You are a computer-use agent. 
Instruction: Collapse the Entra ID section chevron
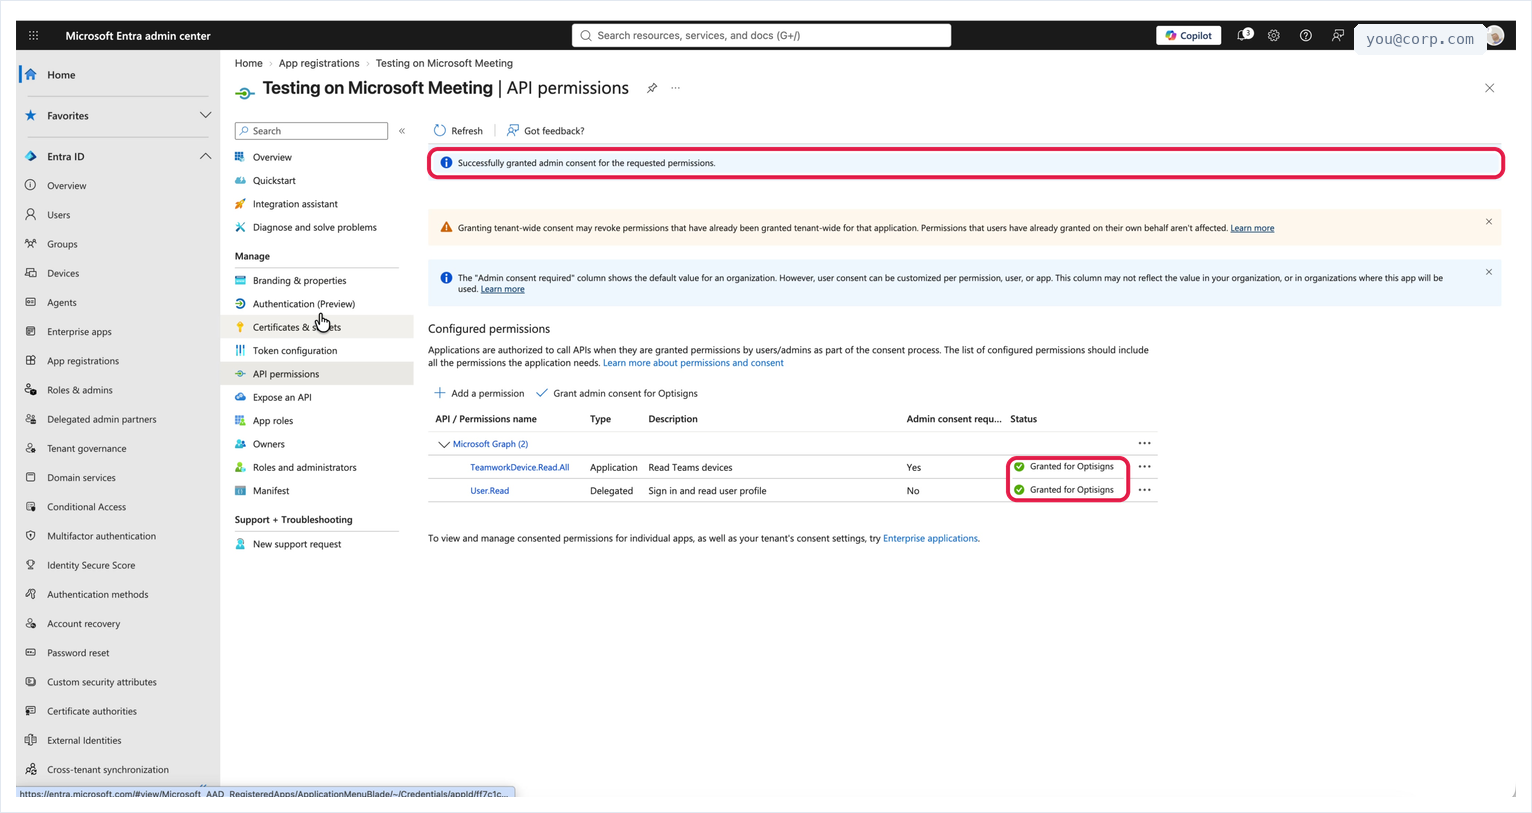[205, 156]
